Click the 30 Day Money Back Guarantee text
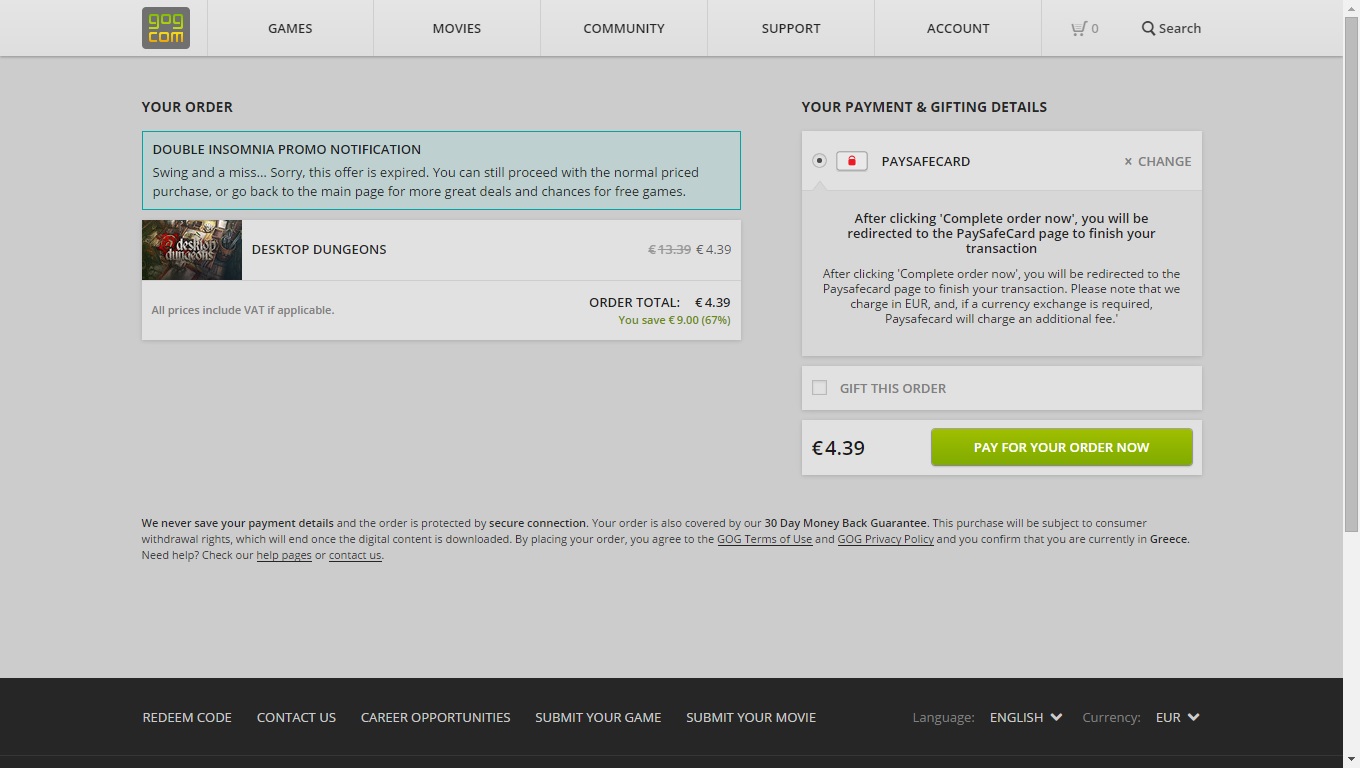Screen dimensions: 1360x768 coord(846,523)
